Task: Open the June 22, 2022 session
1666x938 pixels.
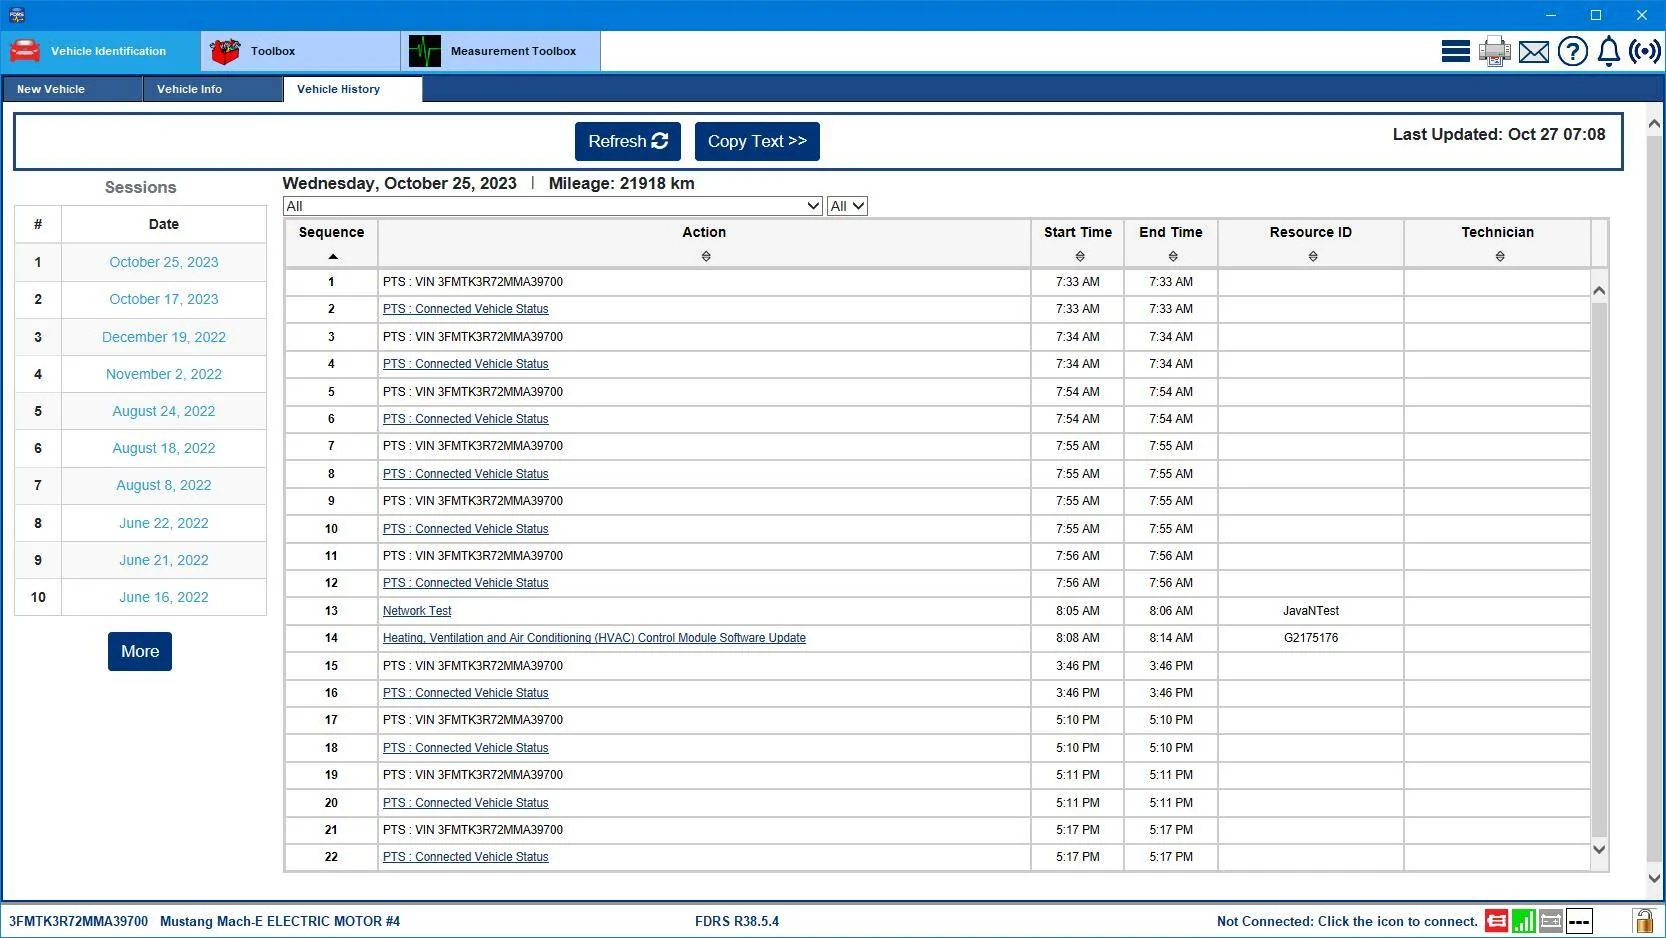Action: [x=164, y=523]
